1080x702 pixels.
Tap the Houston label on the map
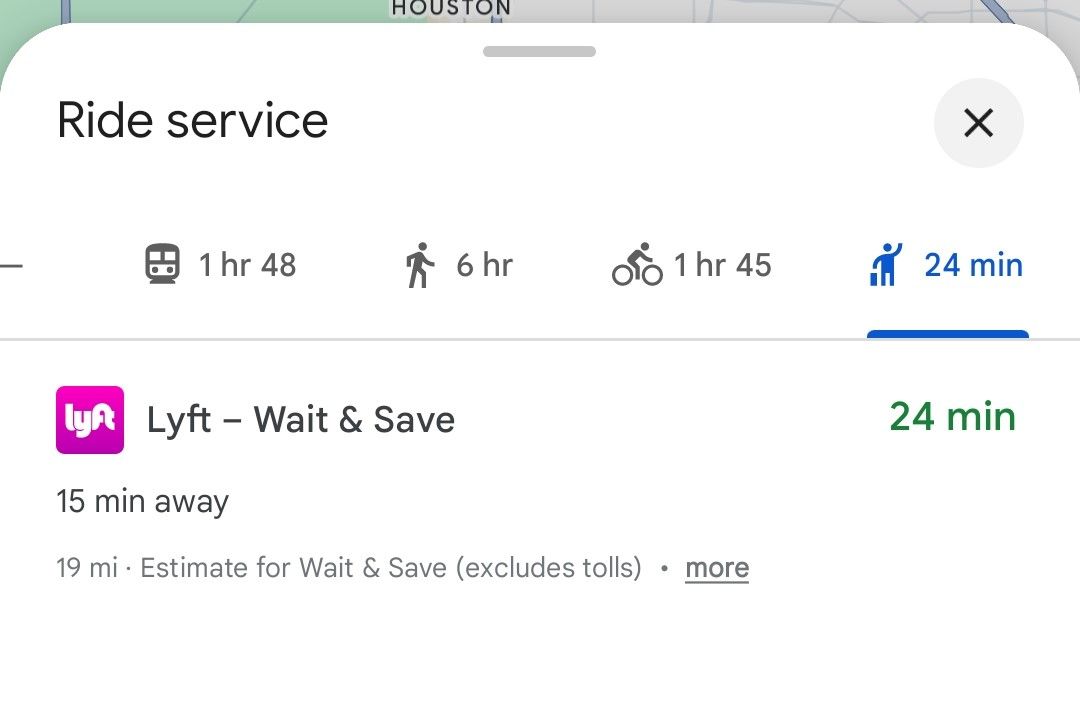tap(451, 8)
